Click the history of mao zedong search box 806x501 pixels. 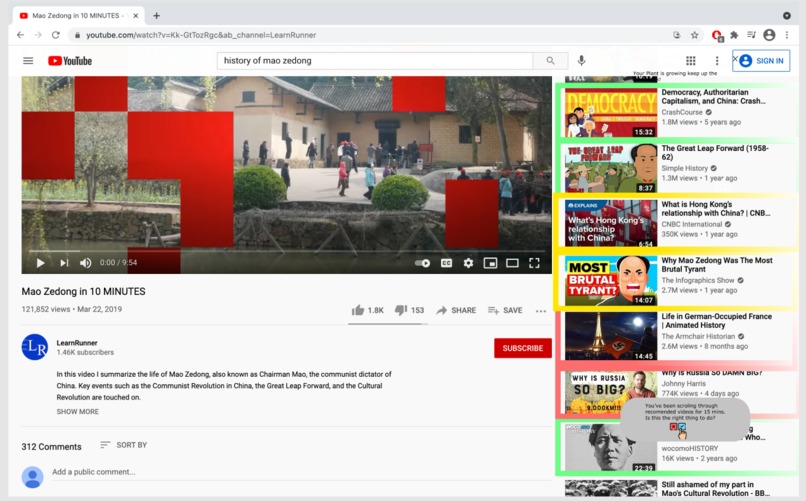click(375, 61)
